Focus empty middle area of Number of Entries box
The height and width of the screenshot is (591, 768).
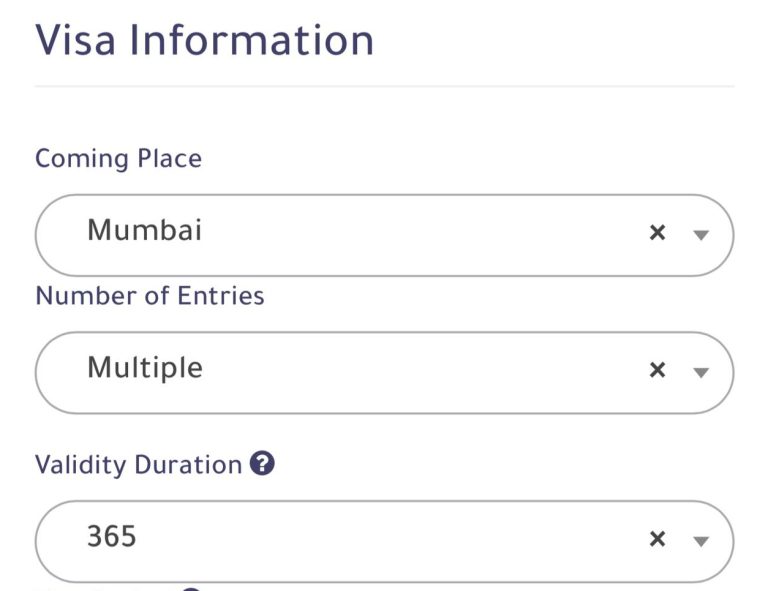421,373
